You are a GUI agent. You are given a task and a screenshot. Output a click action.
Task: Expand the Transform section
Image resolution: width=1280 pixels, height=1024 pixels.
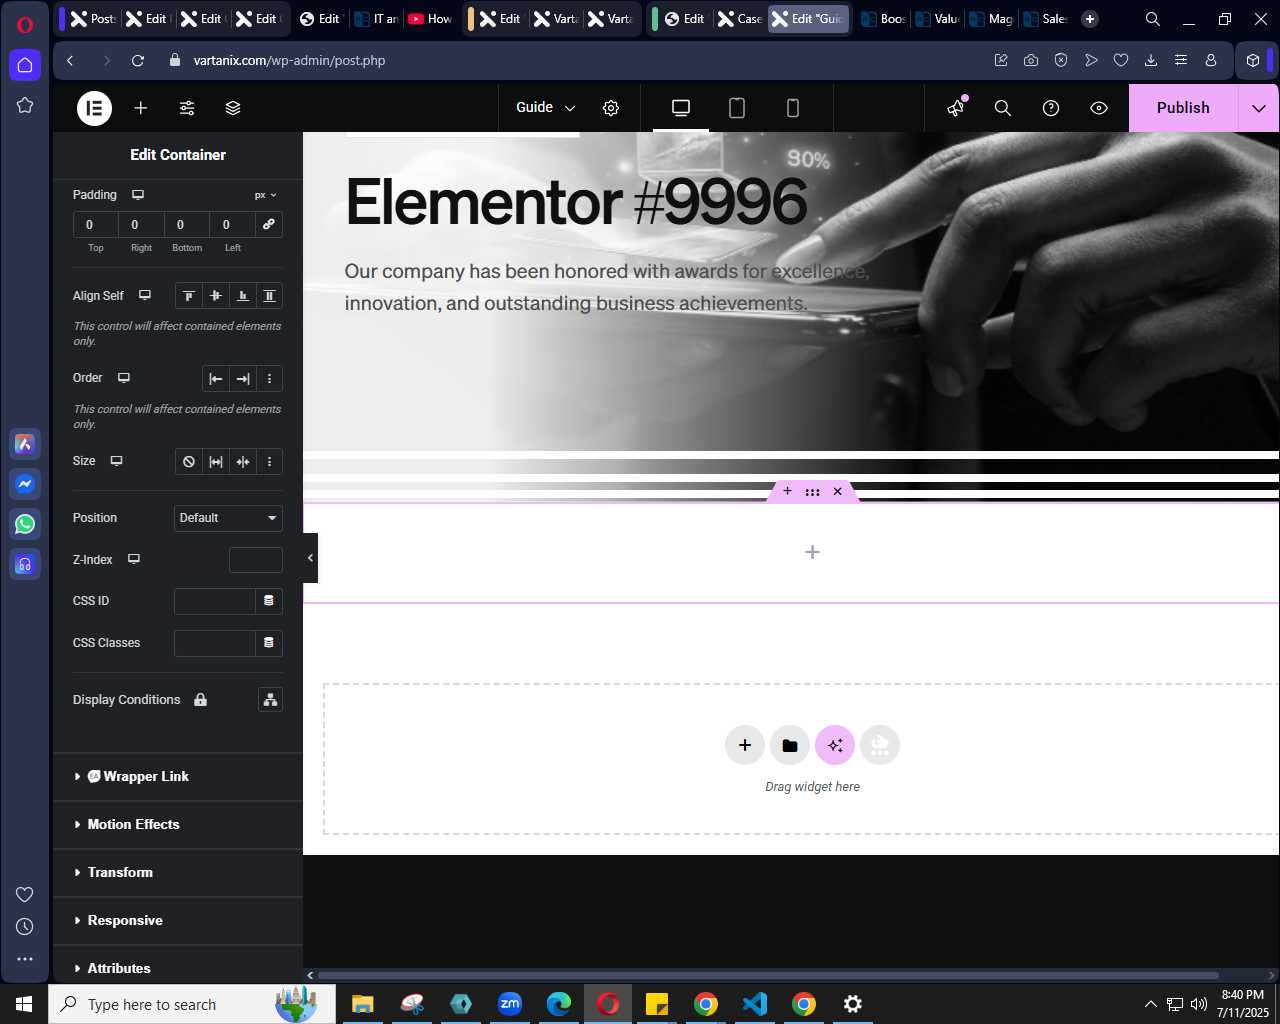click(178, 873)
